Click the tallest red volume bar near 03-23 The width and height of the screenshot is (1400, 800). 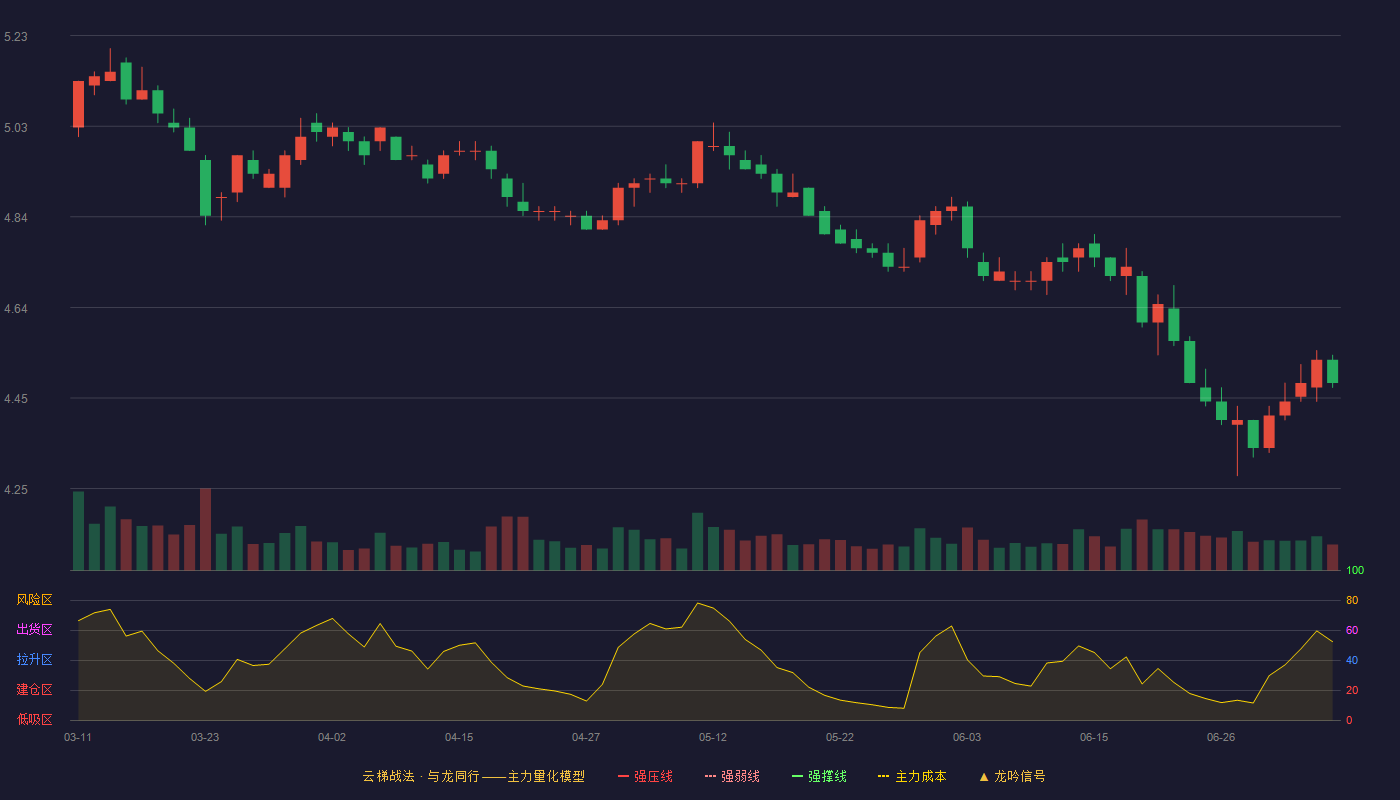point(205,529)
